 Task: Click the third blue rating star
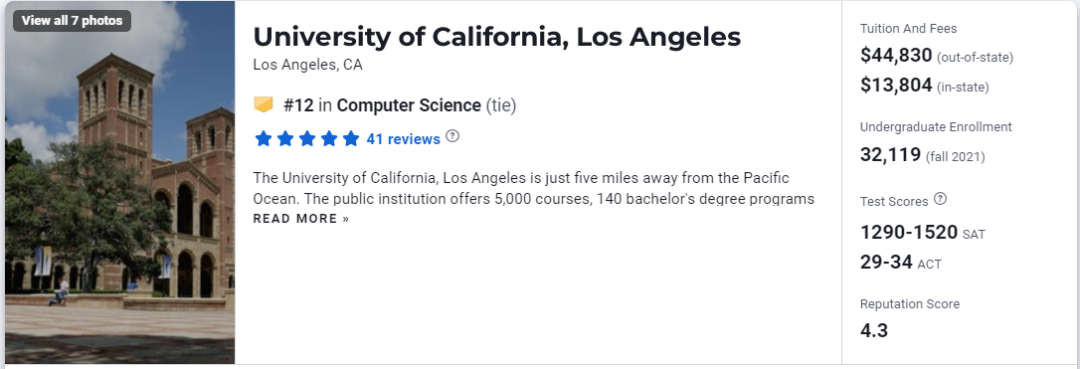(307, 139)
